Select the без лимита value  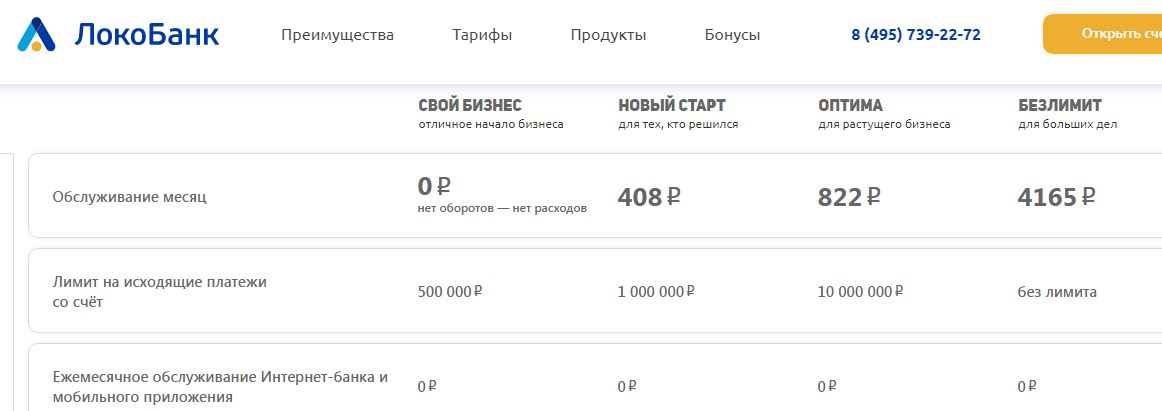point(1057,292)
